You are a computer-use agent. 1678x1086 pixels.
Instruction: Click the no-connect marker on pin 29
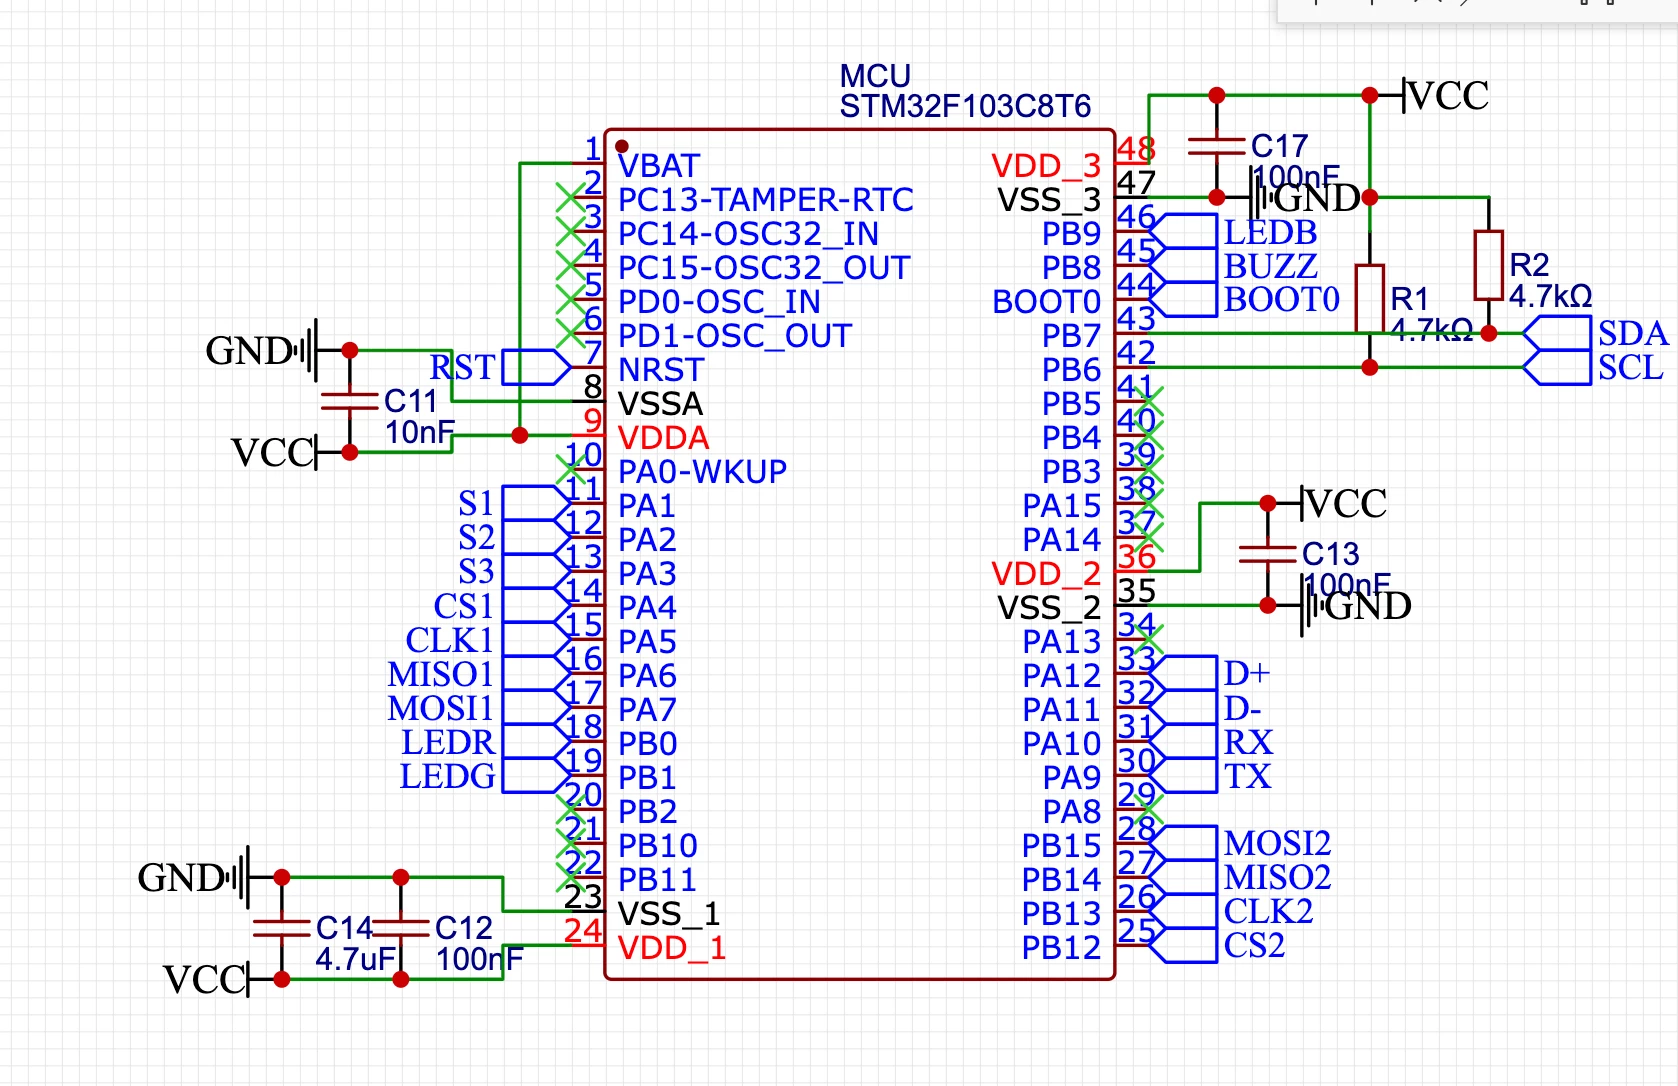click(1149, 809)
